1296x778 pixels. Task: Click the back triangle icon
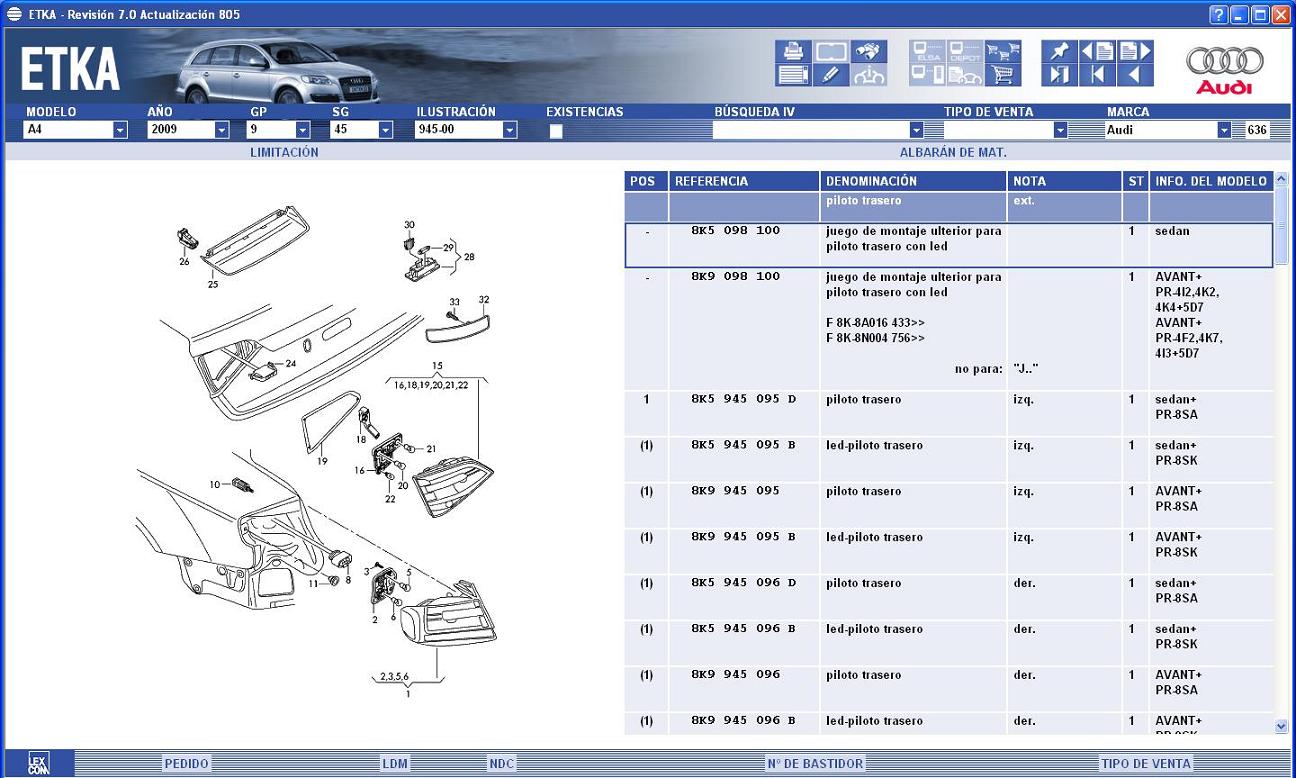point(1135,75)
